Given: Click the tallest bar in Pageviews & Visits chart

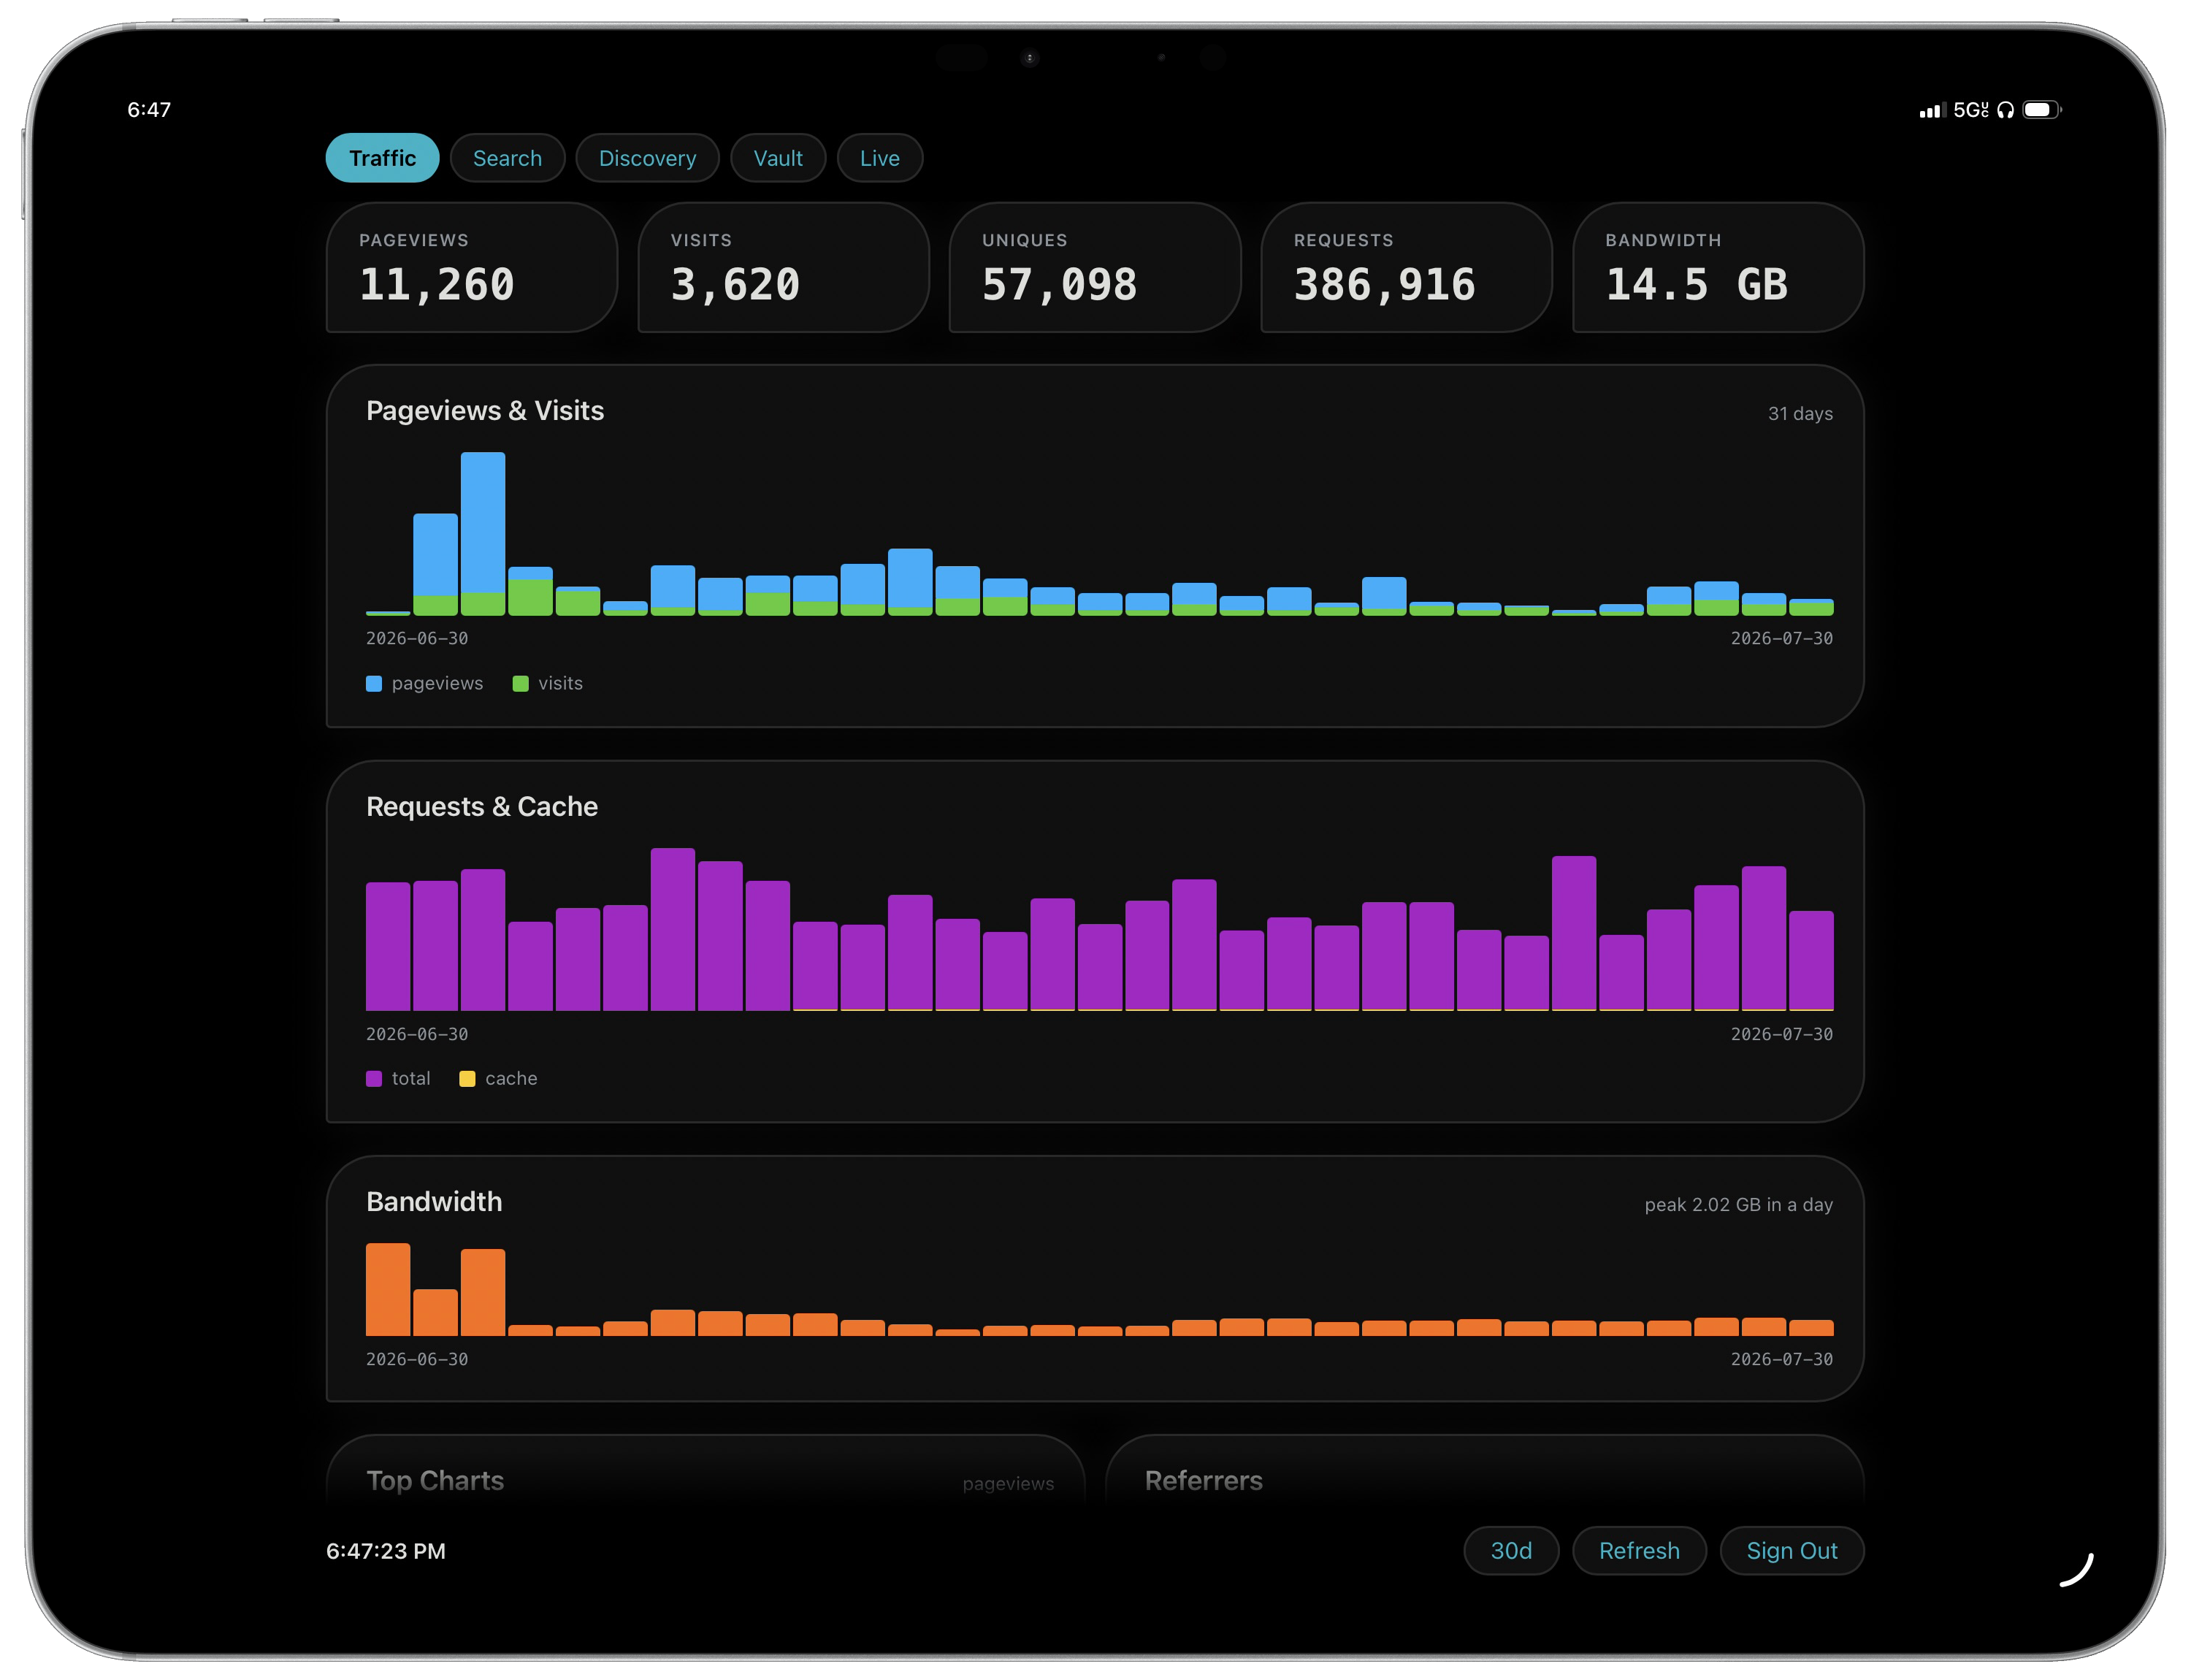Looking at the screenshot, I should tap(482, 533).
